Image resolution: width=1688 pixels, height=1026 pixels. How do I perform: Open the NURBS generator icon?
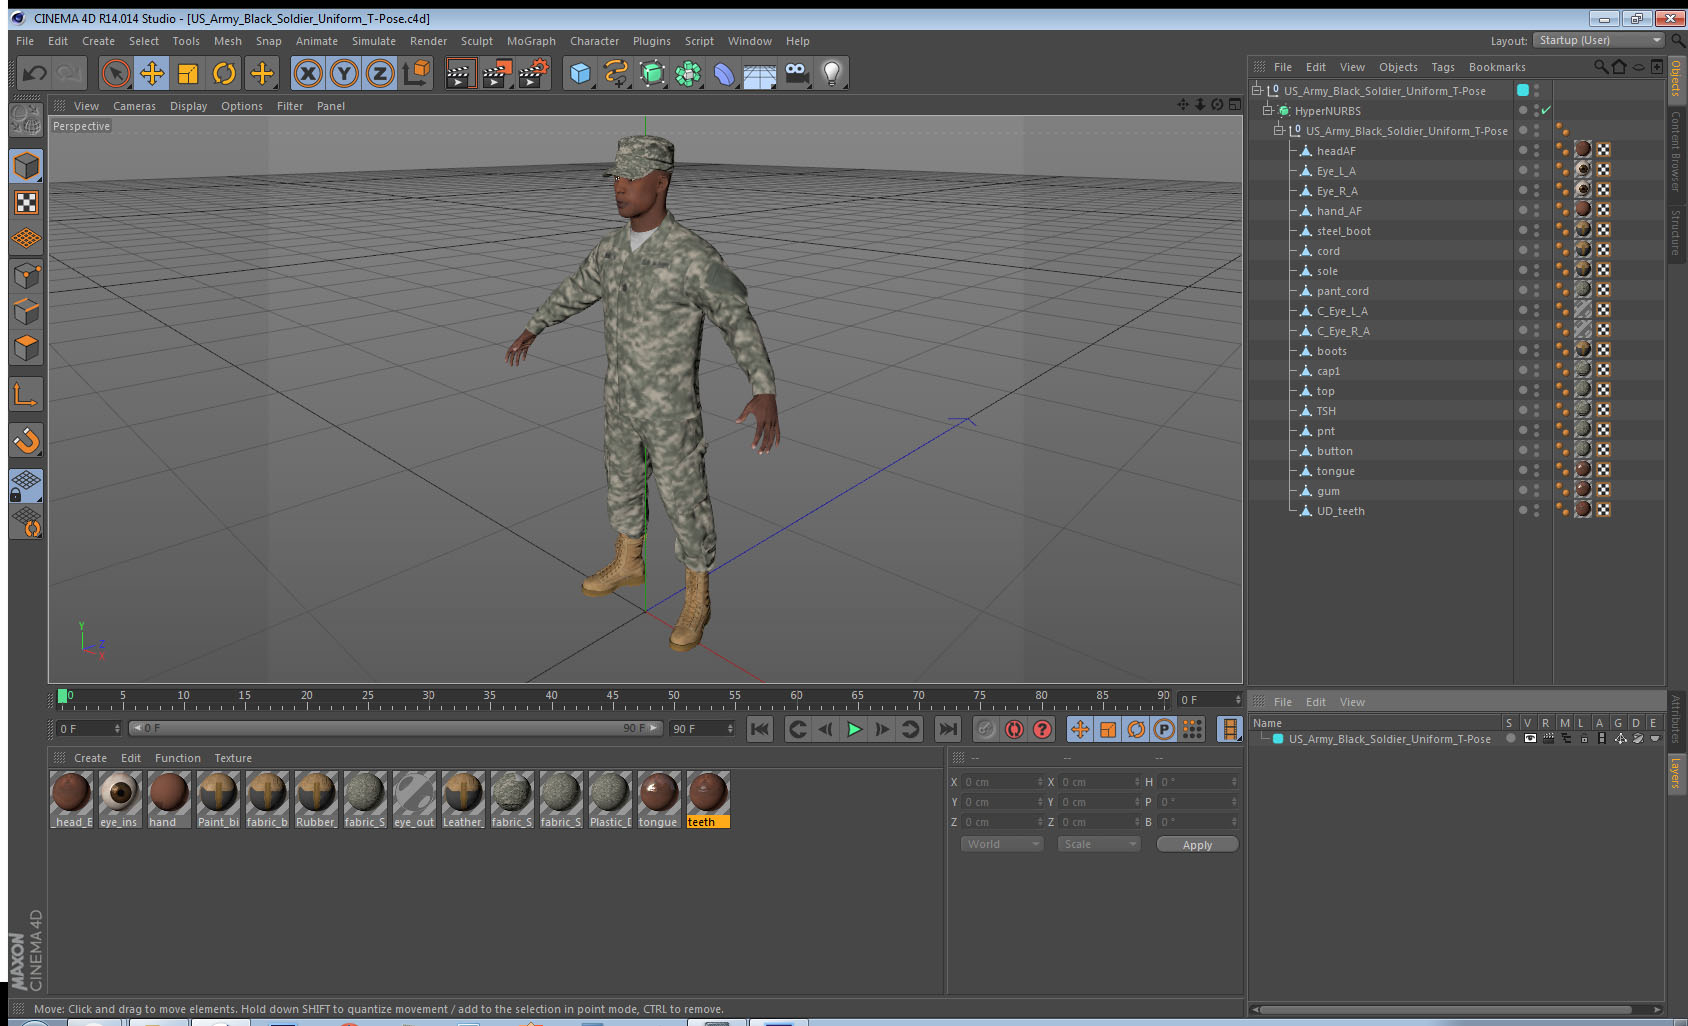(652, 73)
